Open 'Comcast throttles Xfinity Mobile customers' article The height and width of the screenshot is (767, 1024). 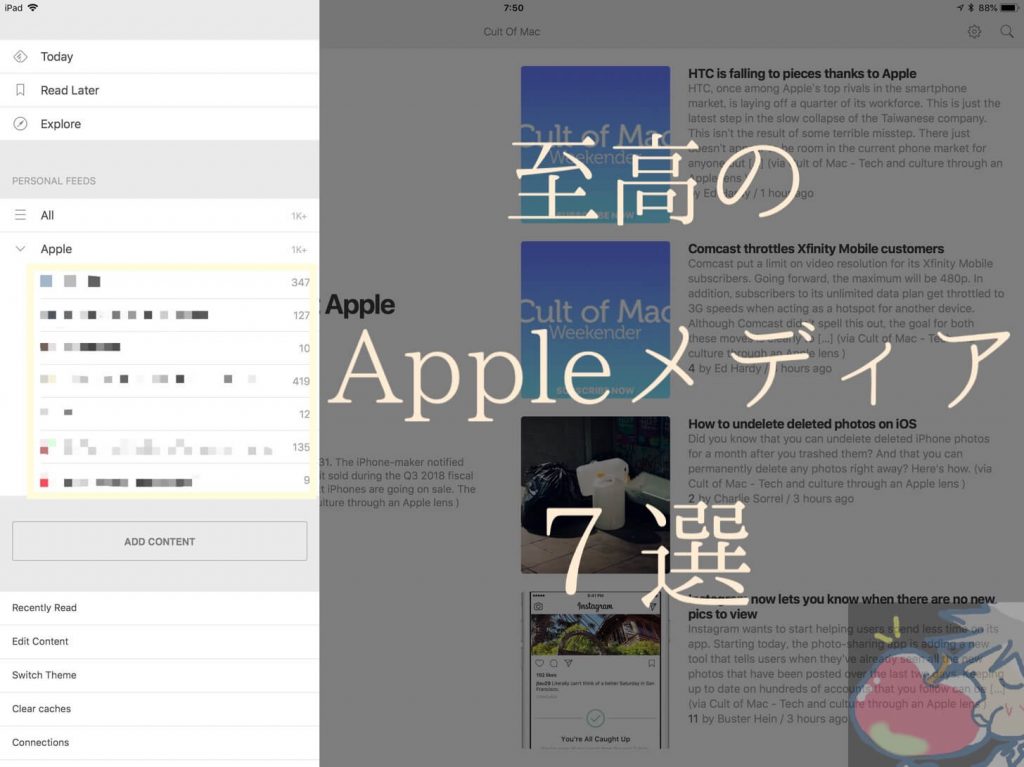pos(816,248)
